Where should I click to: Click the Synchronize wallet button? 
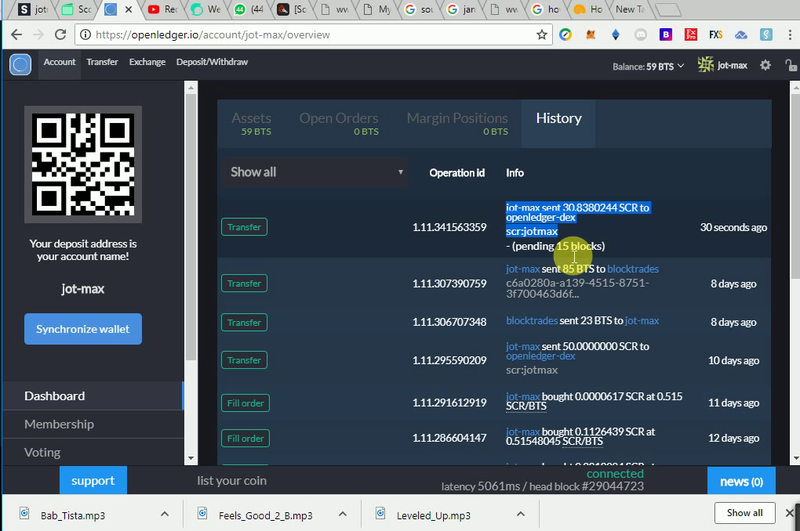pos(83,329)
